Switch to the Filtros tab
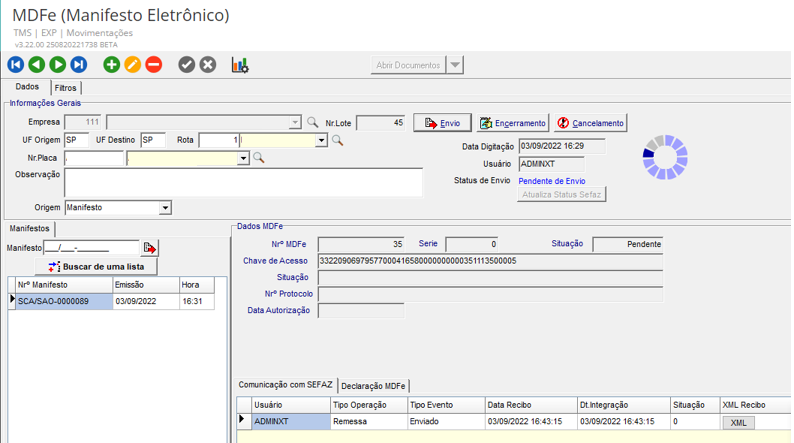Viewport: 794px width, 443px height. click(x=65, y=88)
